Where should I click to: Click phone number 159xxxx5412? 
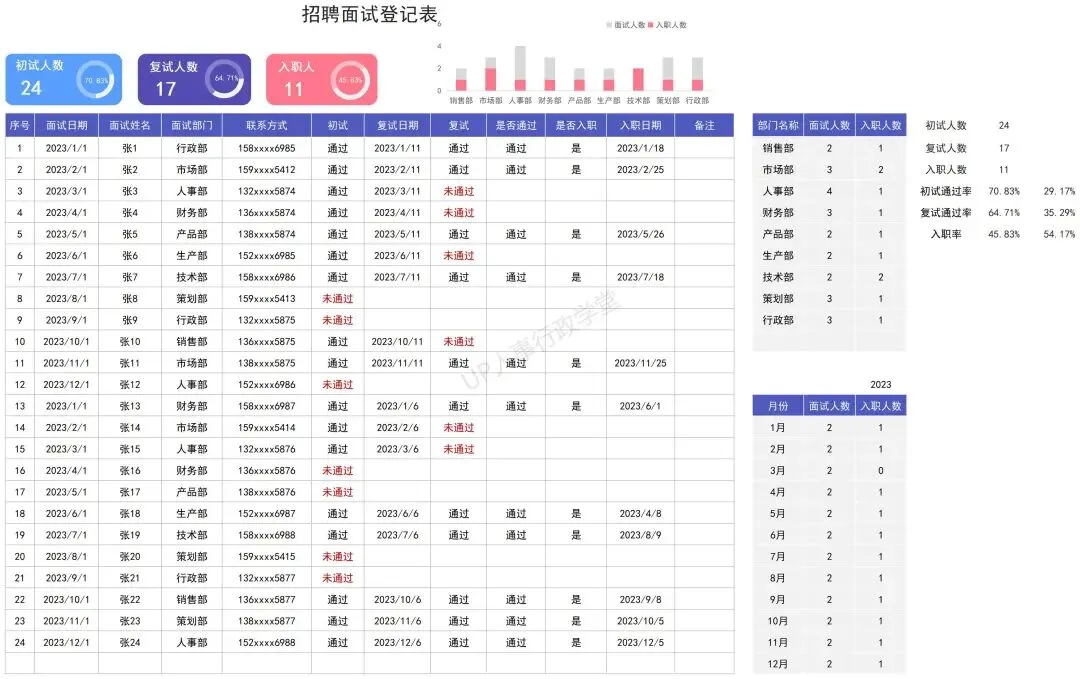click(x=267, y=169)
